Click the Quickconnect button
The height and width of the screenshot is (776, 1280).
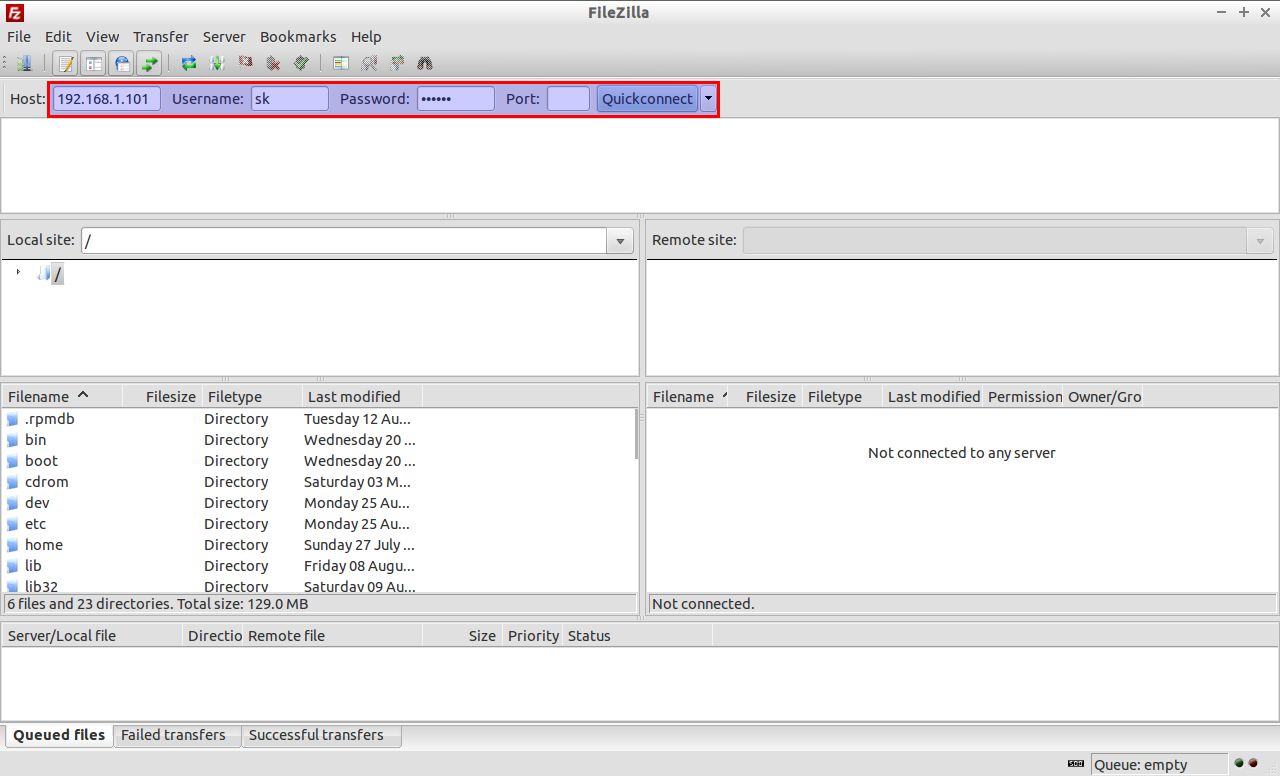click(647, 99)
